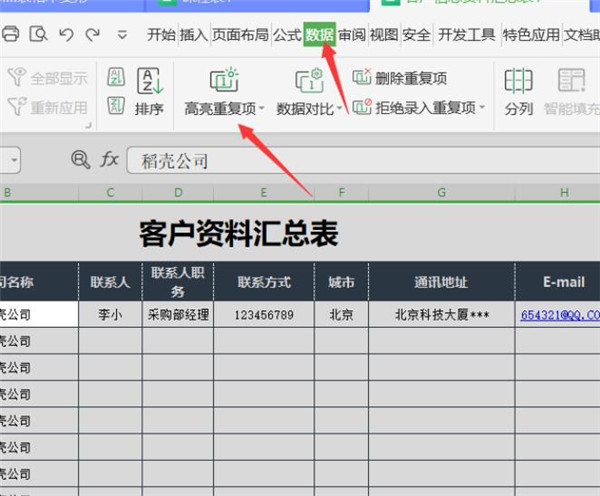Screen dimensions: 600x496
Task: Undo the last action
Action: (x=66, y=34)
